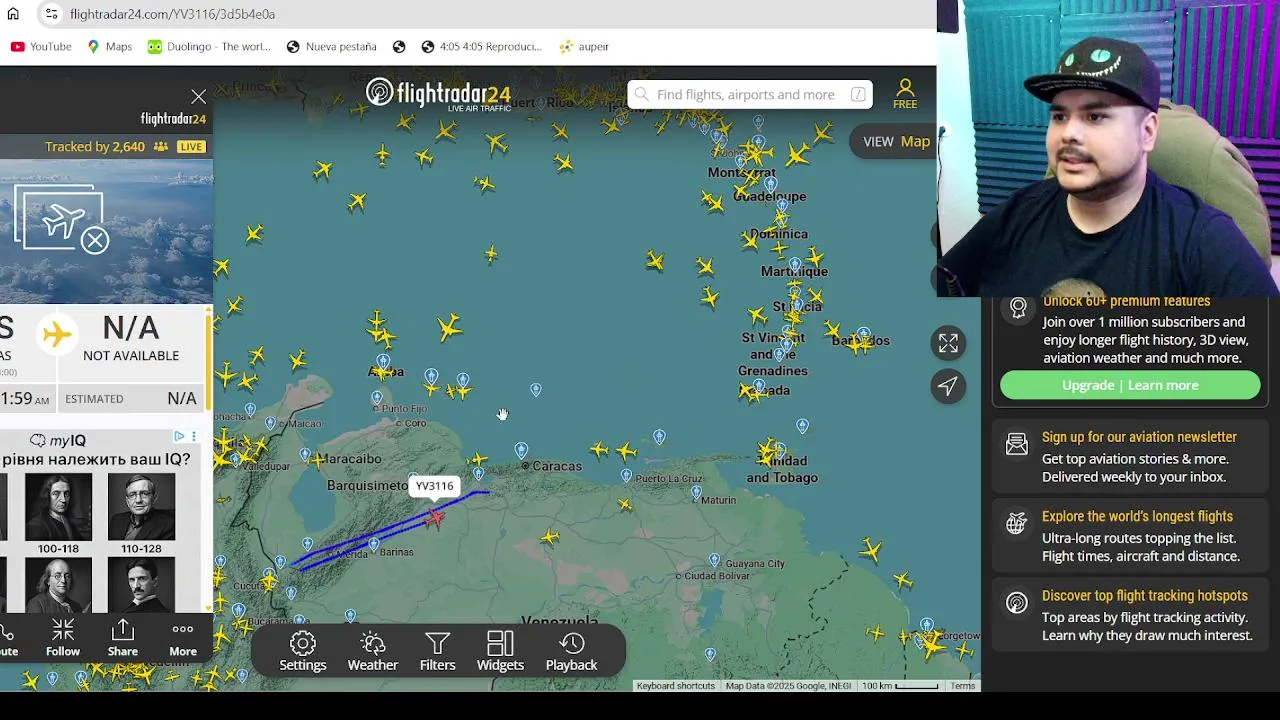Click the browser Home button
This screenshot has width=1280, height=720.
[x=13, y=14]
